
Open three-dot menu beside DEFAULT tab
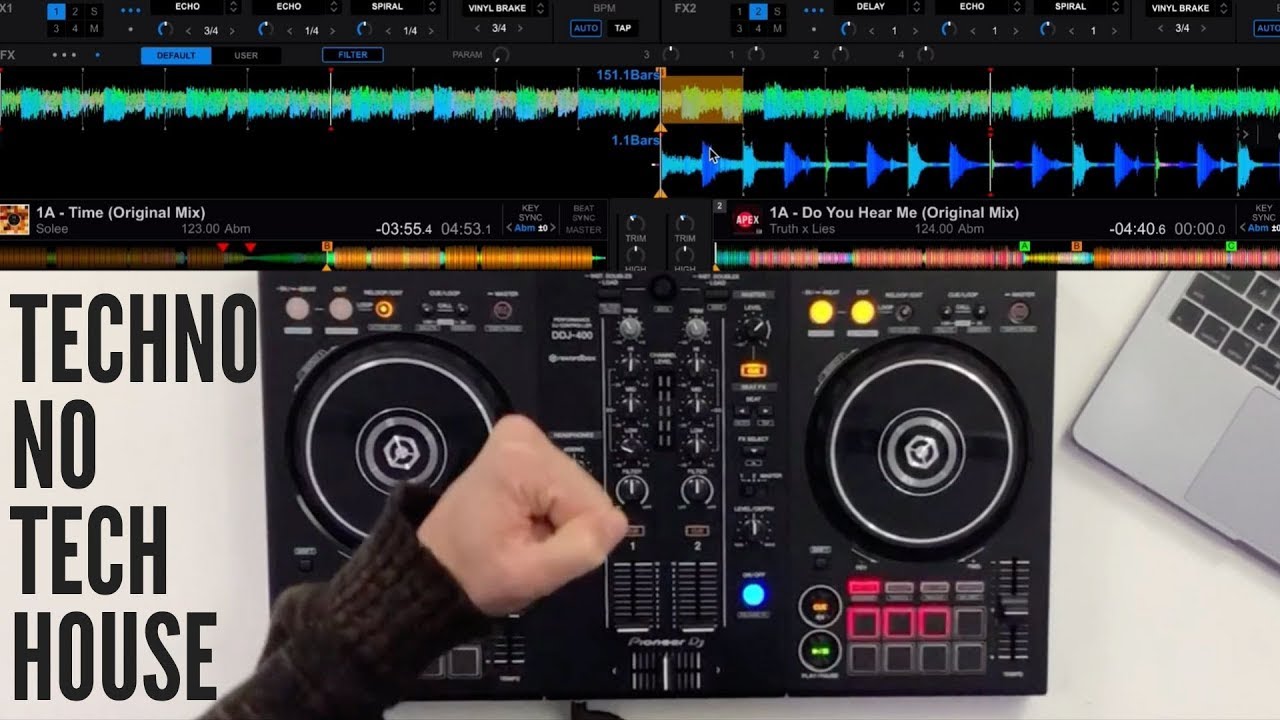[x=63, y=55]
